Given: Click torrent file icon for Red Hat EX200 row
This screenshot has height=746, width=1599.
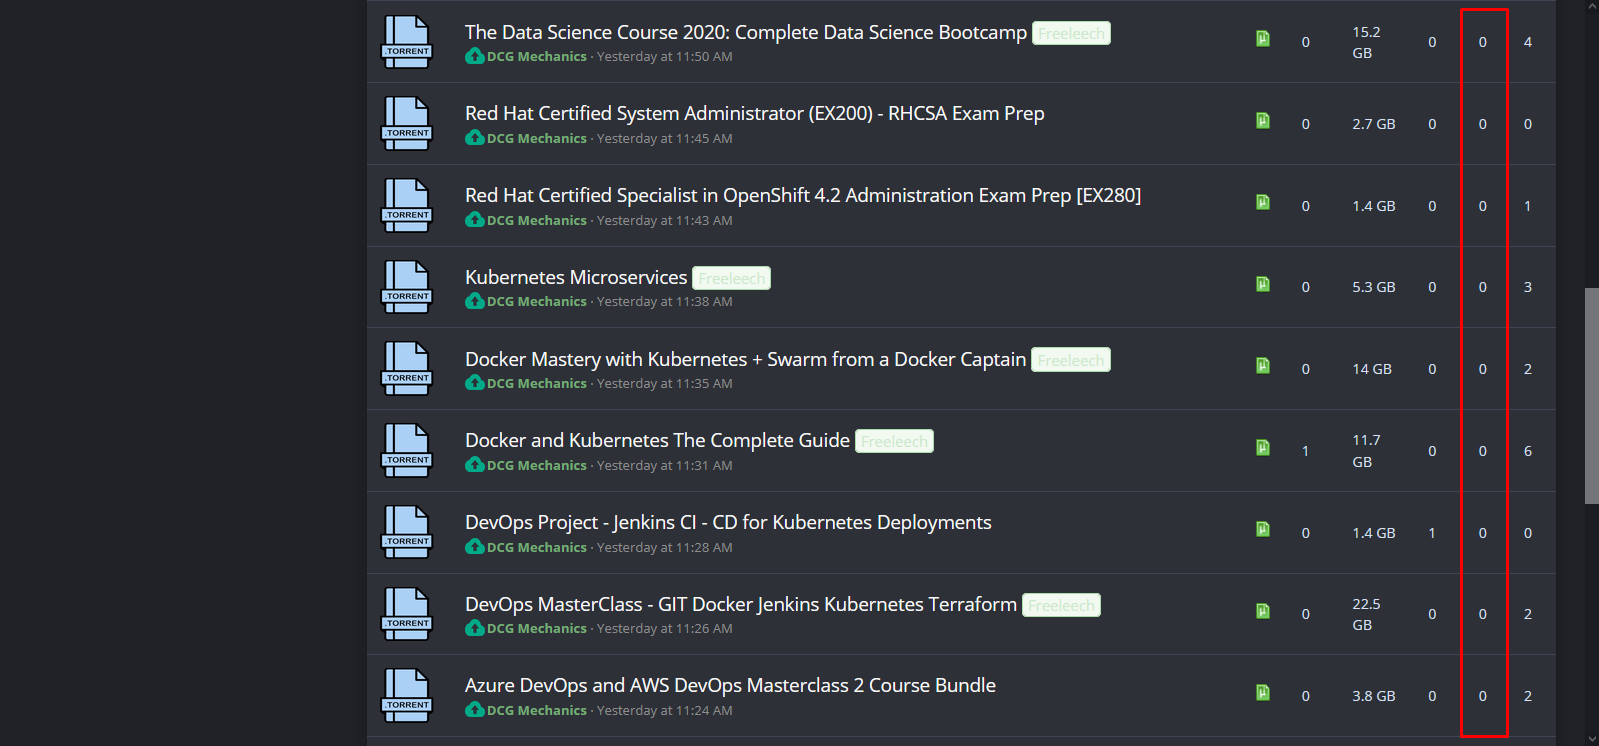Looking at the screenshot, I should [407, 124].
